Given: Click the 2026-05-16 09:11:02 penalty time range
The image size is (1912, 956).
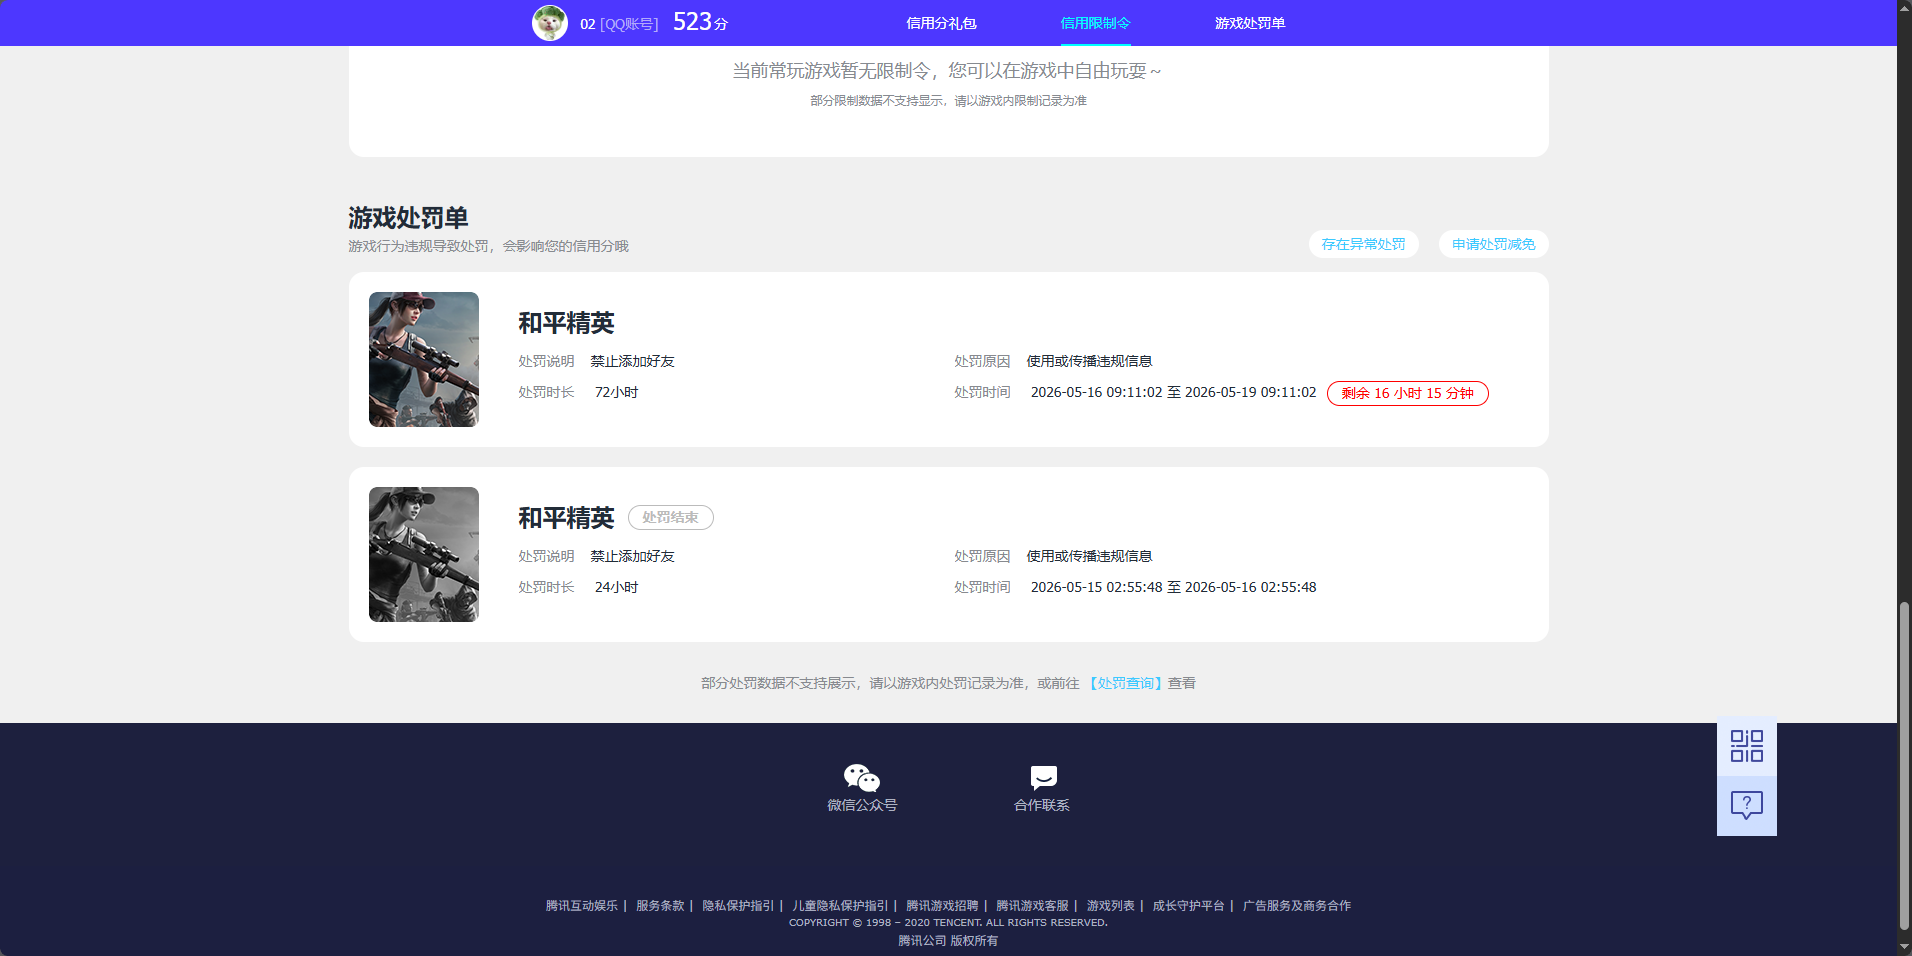Looking at the screenshot, I should click(x=1173, y=392).
